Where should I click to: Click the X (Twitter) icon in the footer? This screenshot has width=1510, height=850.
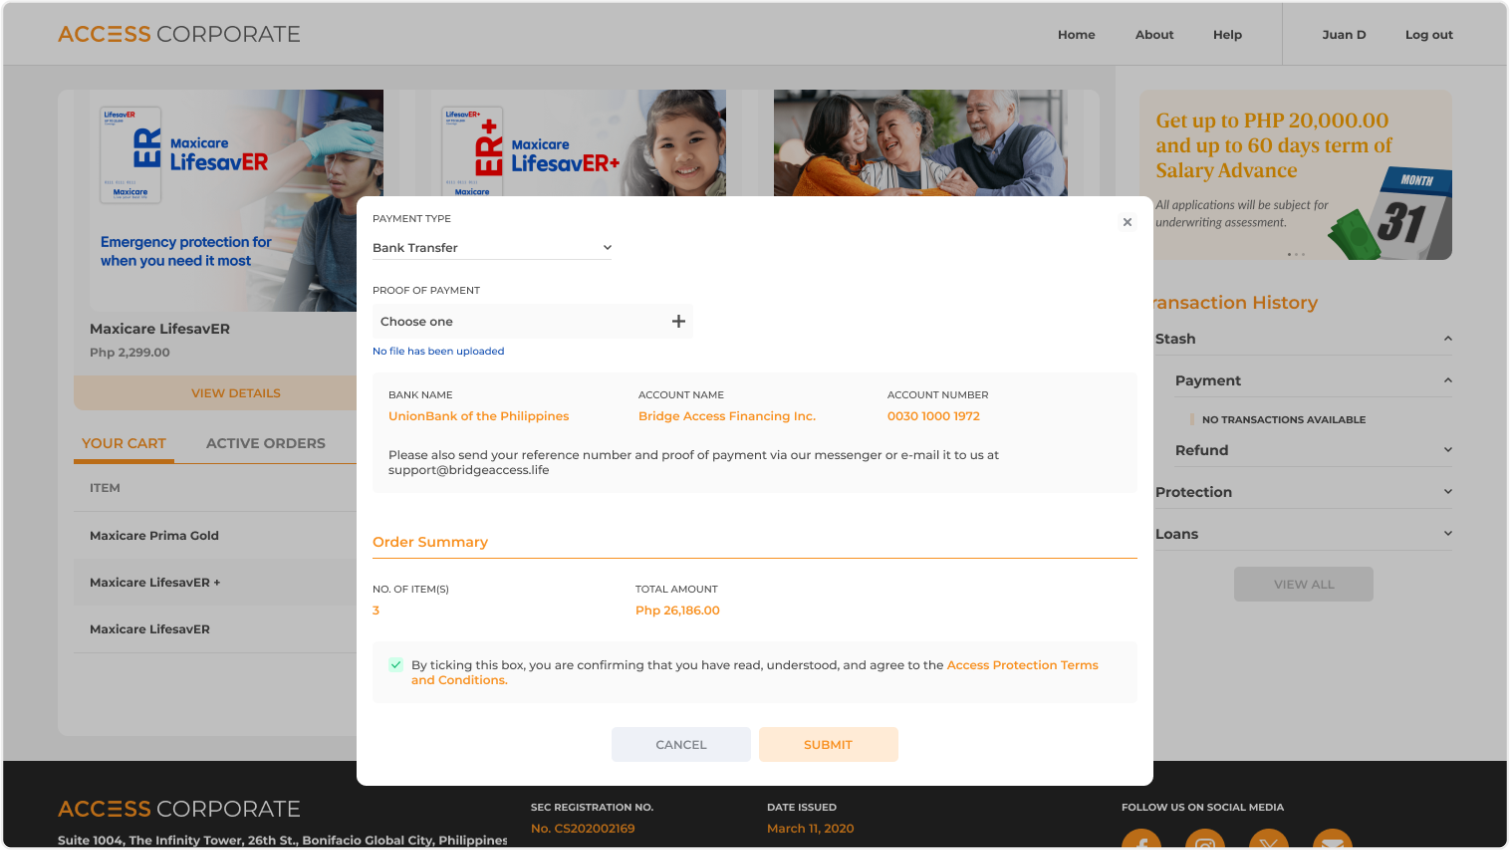[1269, 840]
